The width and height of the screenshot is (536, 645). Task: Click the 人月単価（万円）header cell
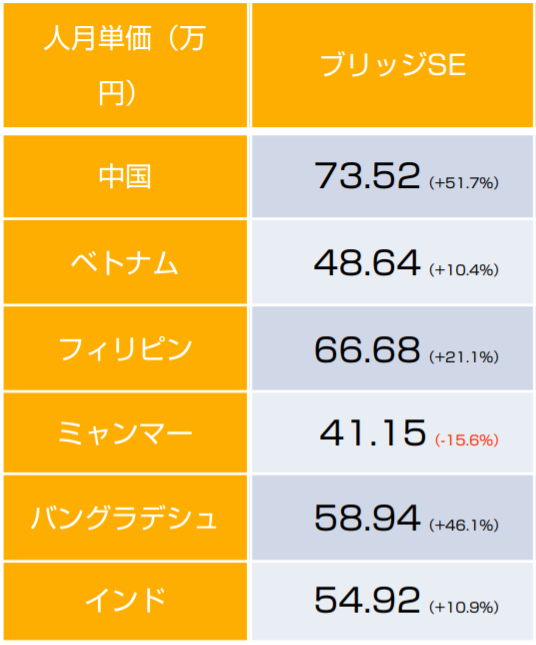point(125,65)
